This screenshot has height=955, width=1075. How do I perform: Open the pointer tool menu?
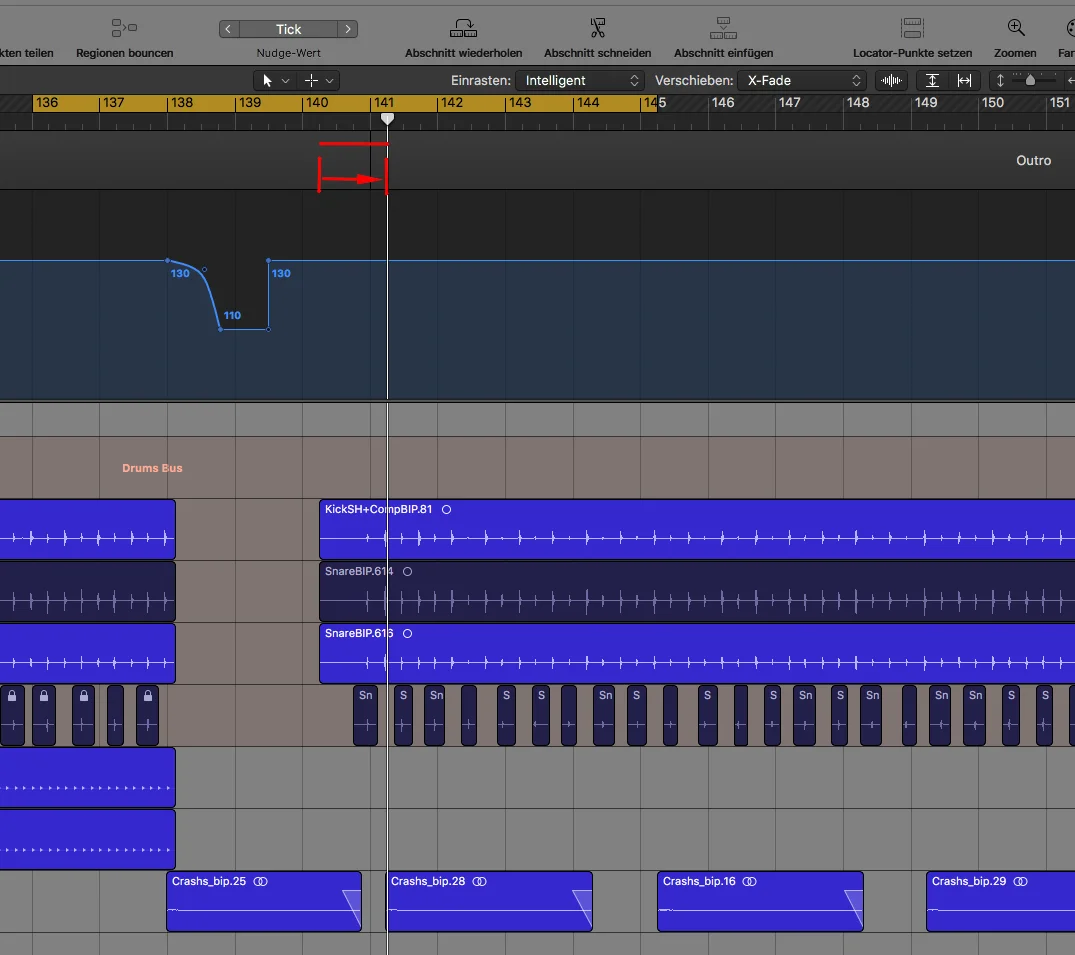pos(275,80)
